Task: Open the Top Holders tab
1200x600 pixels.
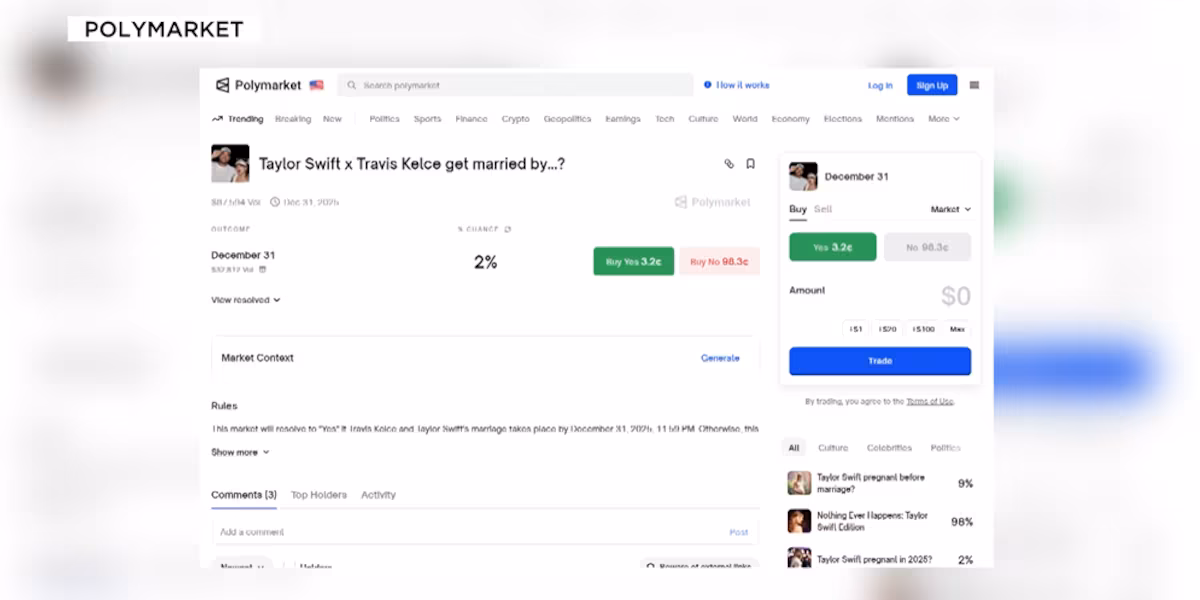Action: coord(318,495)
